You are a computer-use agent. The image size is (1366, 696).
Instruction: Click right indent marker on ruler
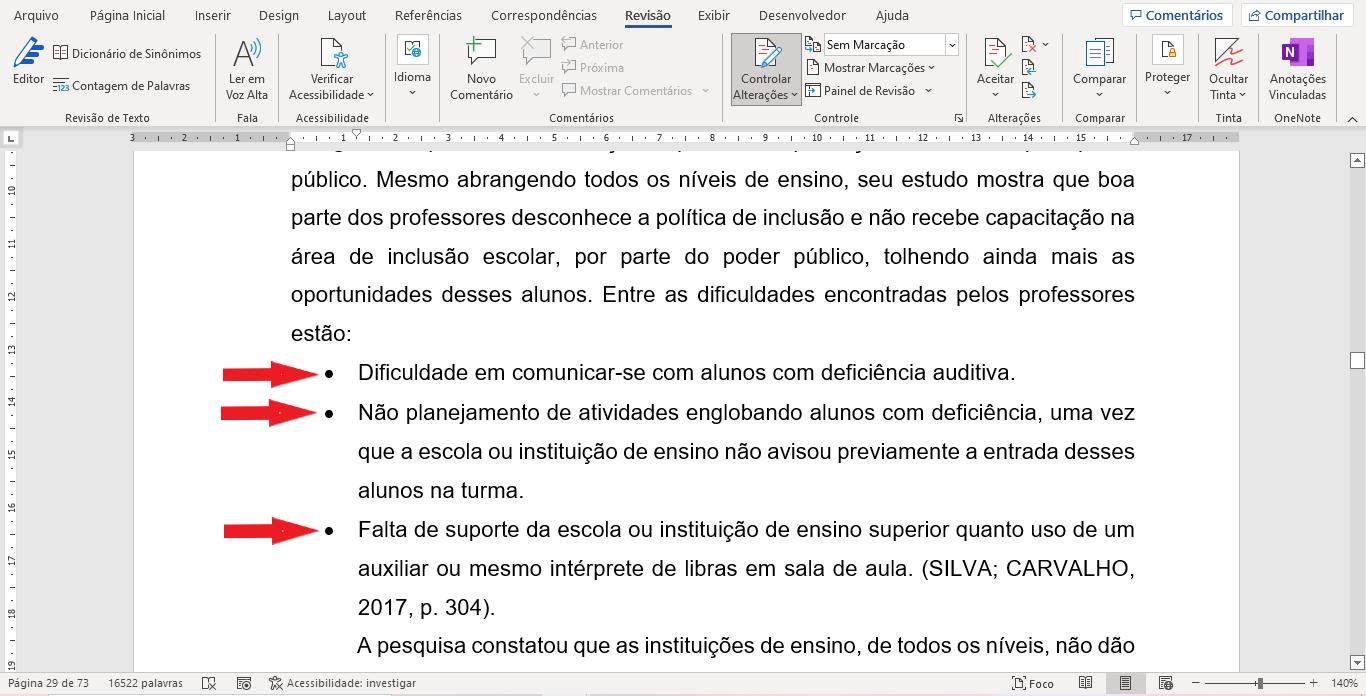coord(1135,142)
